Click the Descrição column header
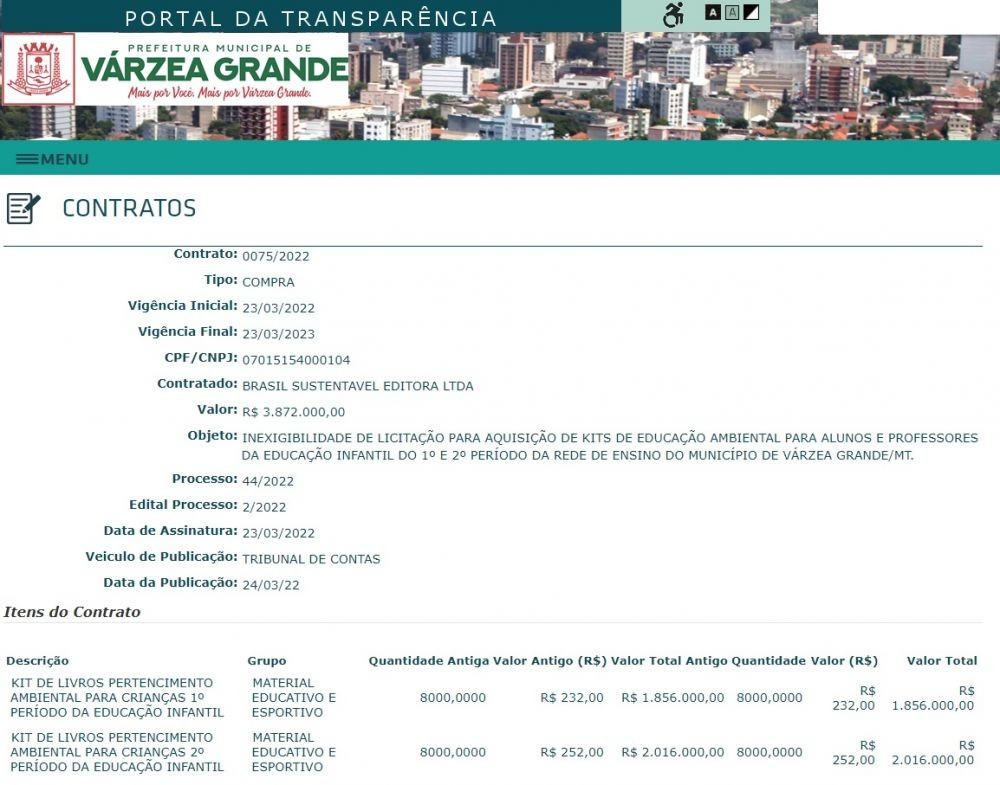The height and width of the screenshot is (785, 1000). [x=37, y=660]
